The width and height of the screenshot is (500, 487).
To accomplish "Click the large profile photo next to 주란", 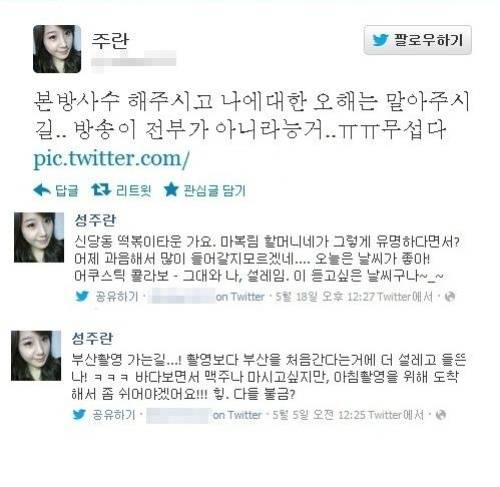I will 57,49.
